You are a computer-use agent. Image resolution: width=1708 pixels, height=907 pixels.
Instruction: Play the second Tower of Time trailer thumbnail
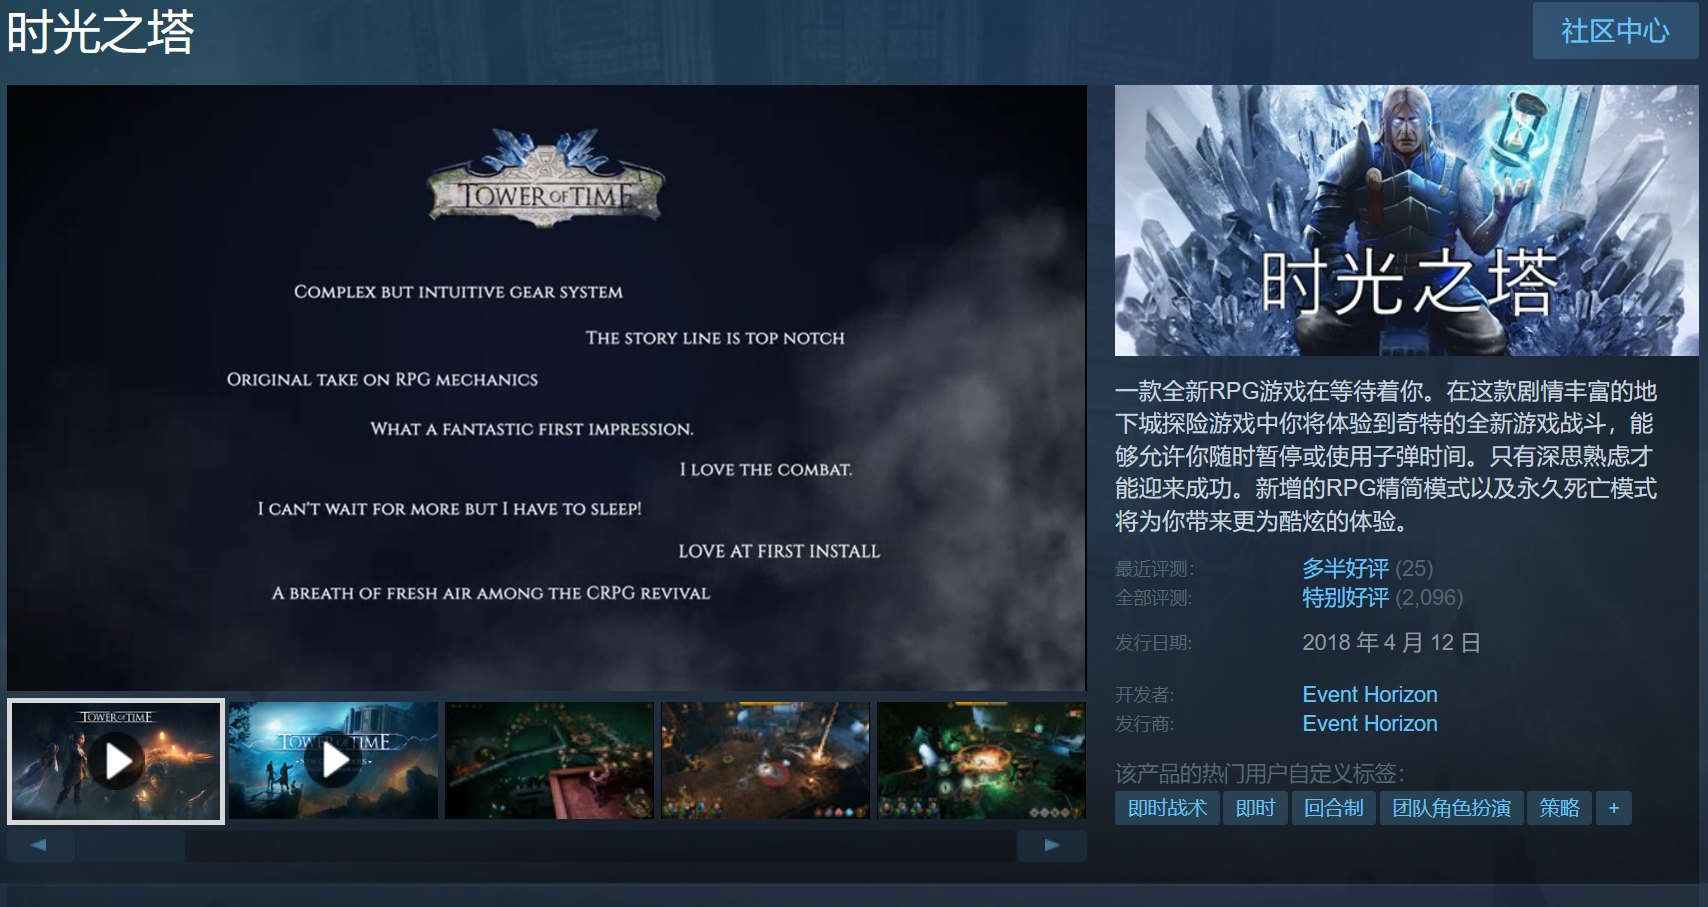point(333,761)
